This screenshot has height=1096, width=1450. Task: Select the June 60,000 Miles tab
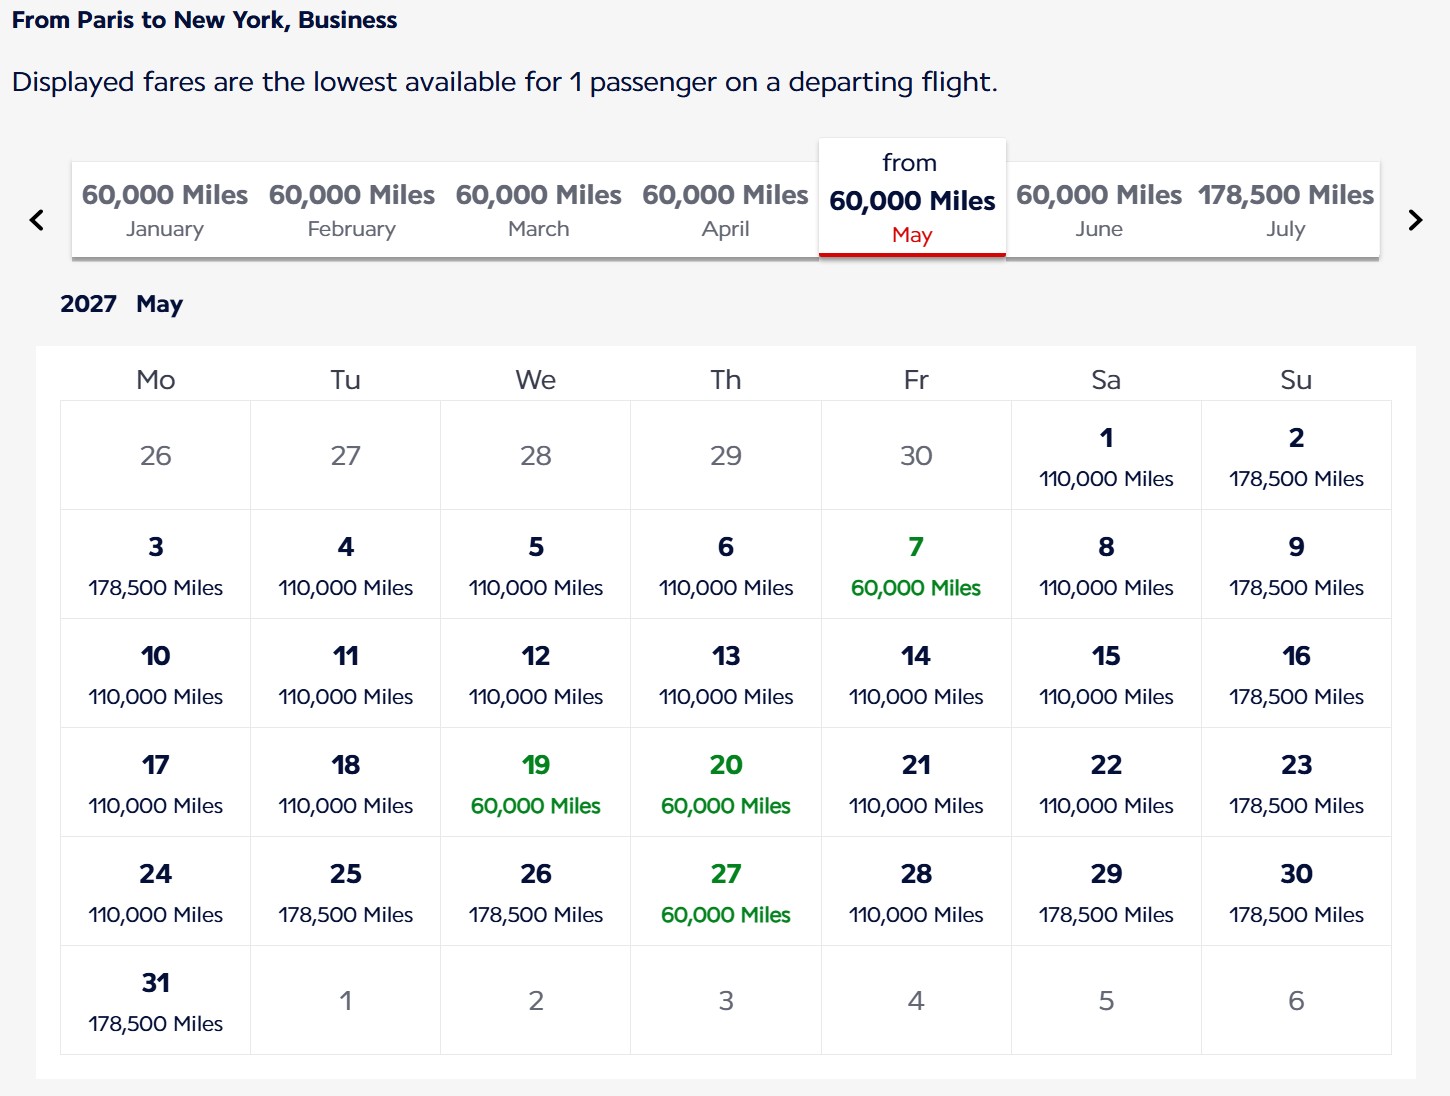(x=1099, y=210)
